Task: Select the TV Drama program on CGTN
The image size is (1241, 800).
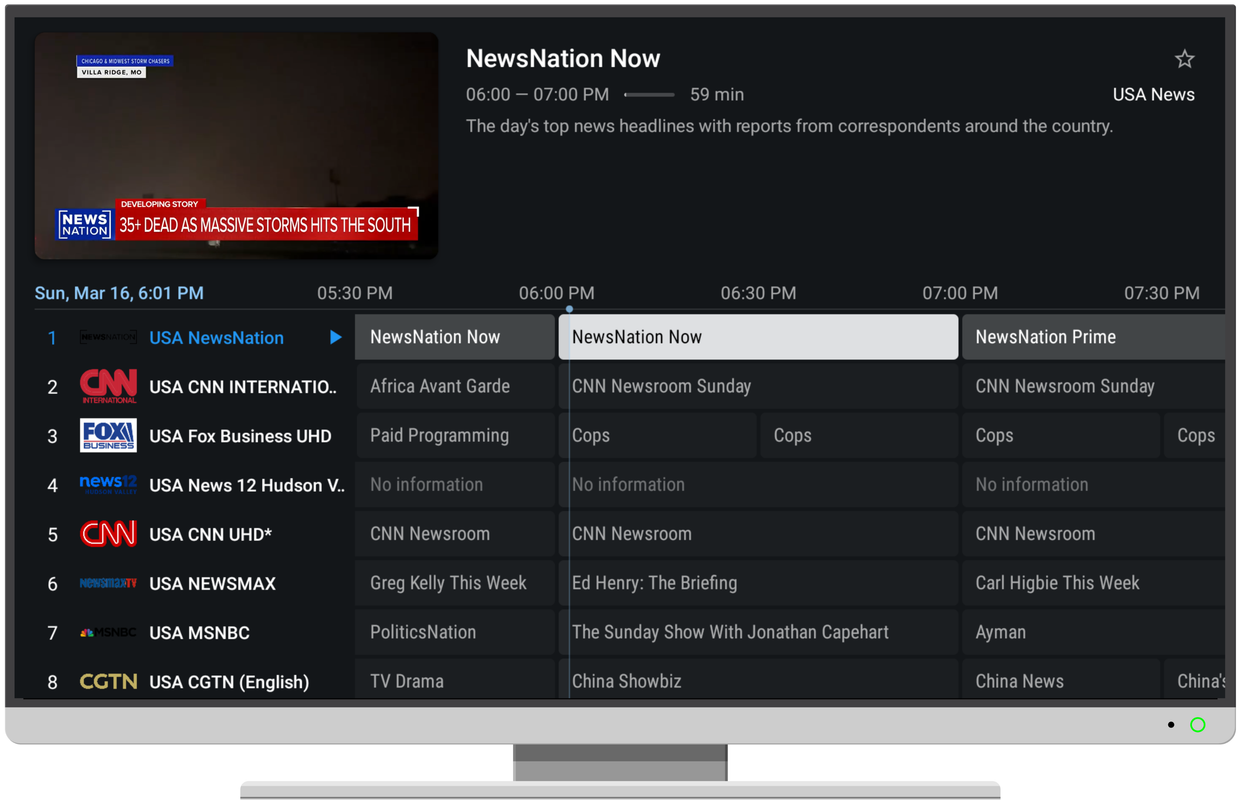Action: point(455,680)
